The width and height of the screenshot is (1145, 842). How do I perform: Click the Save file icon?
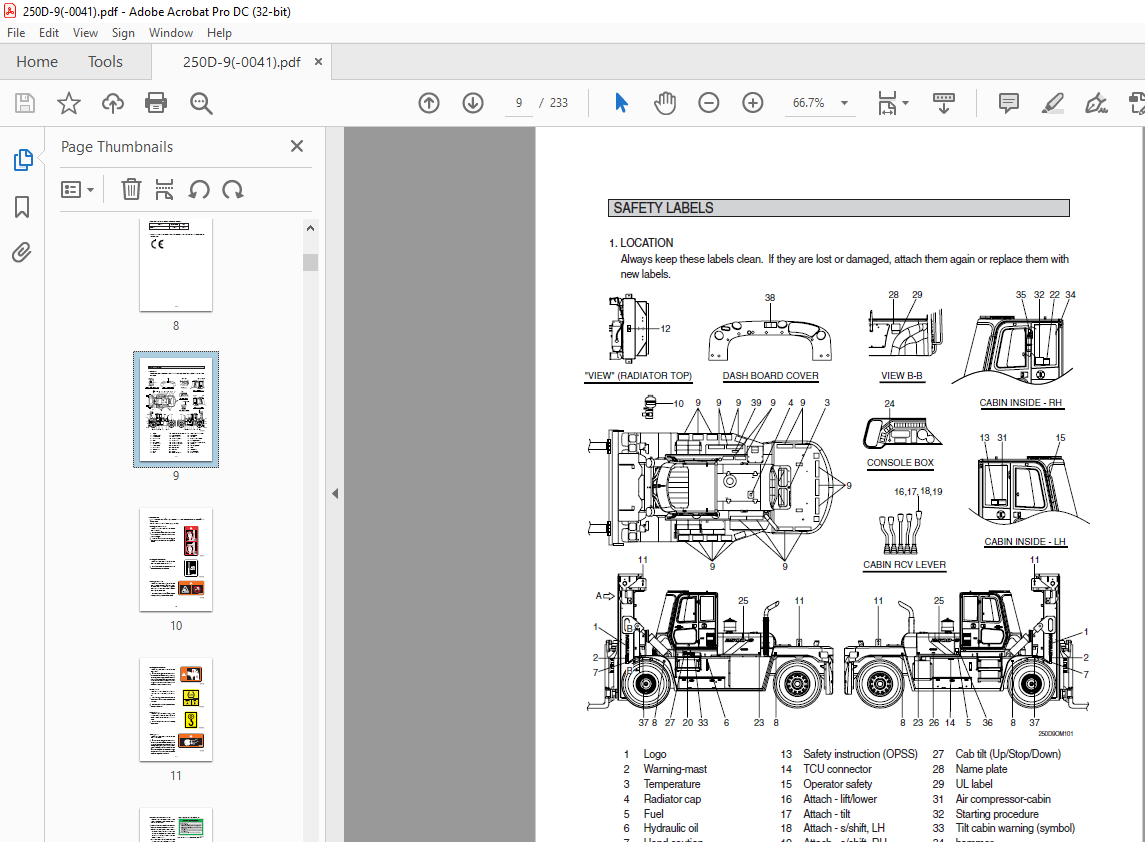[25, 103]
